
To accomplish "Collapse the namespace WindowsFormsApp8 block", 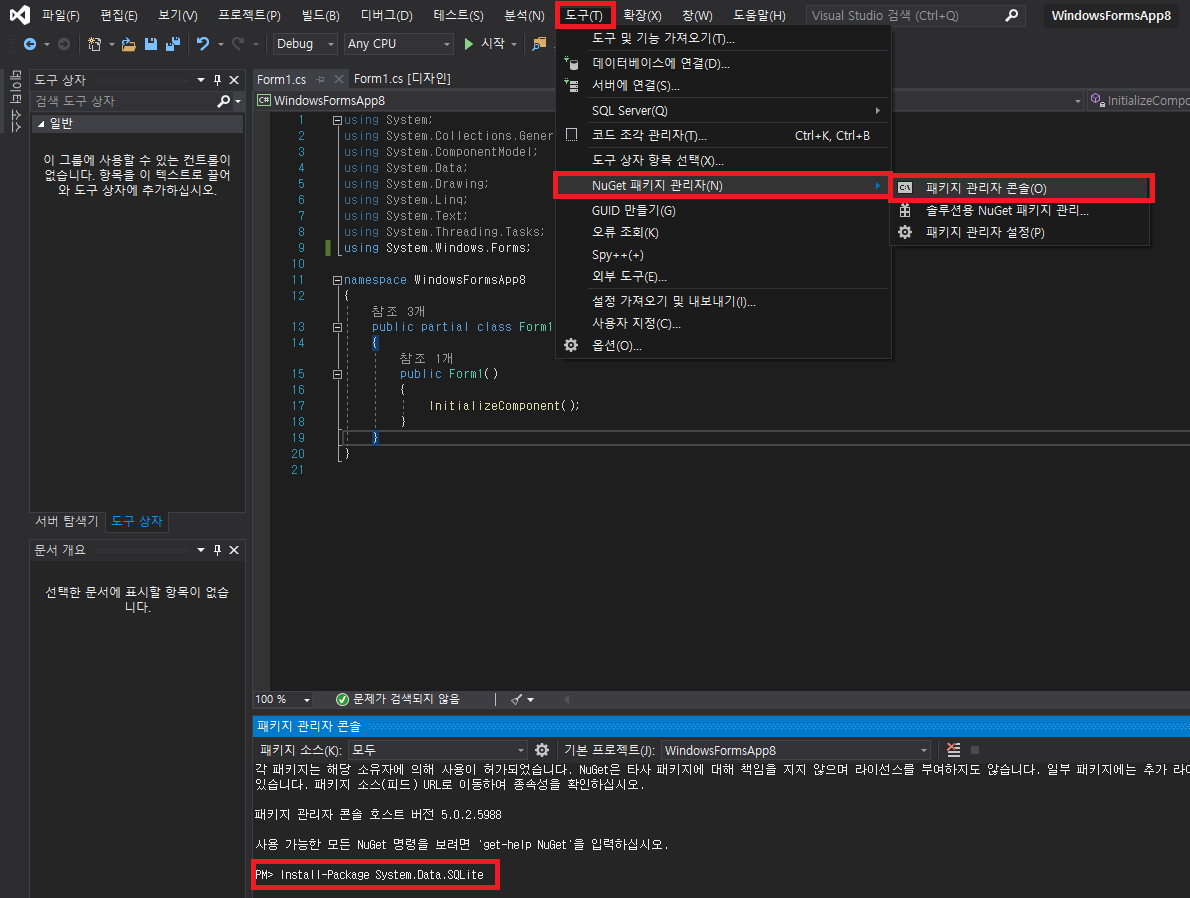I will (x=337, y=280).
